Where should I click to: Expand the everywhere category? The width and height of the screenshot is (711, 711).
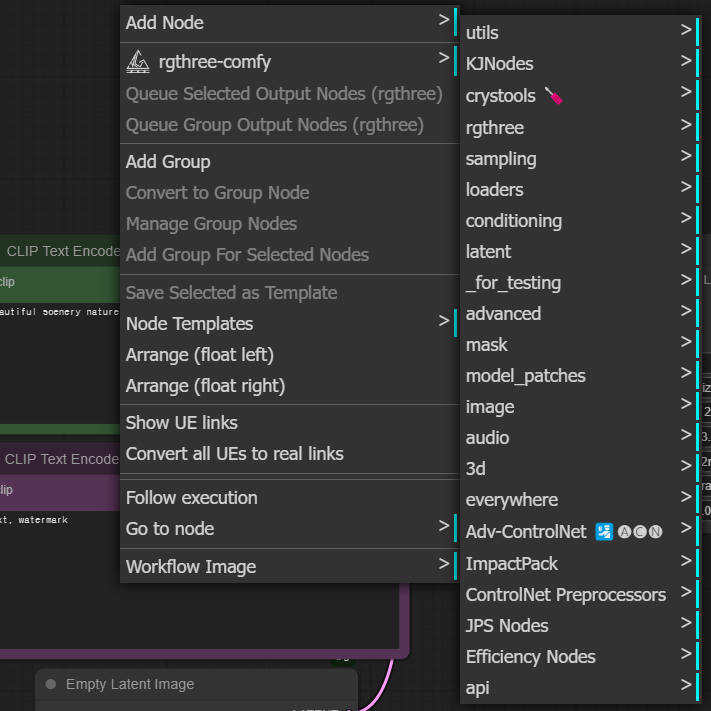[582, 500]
